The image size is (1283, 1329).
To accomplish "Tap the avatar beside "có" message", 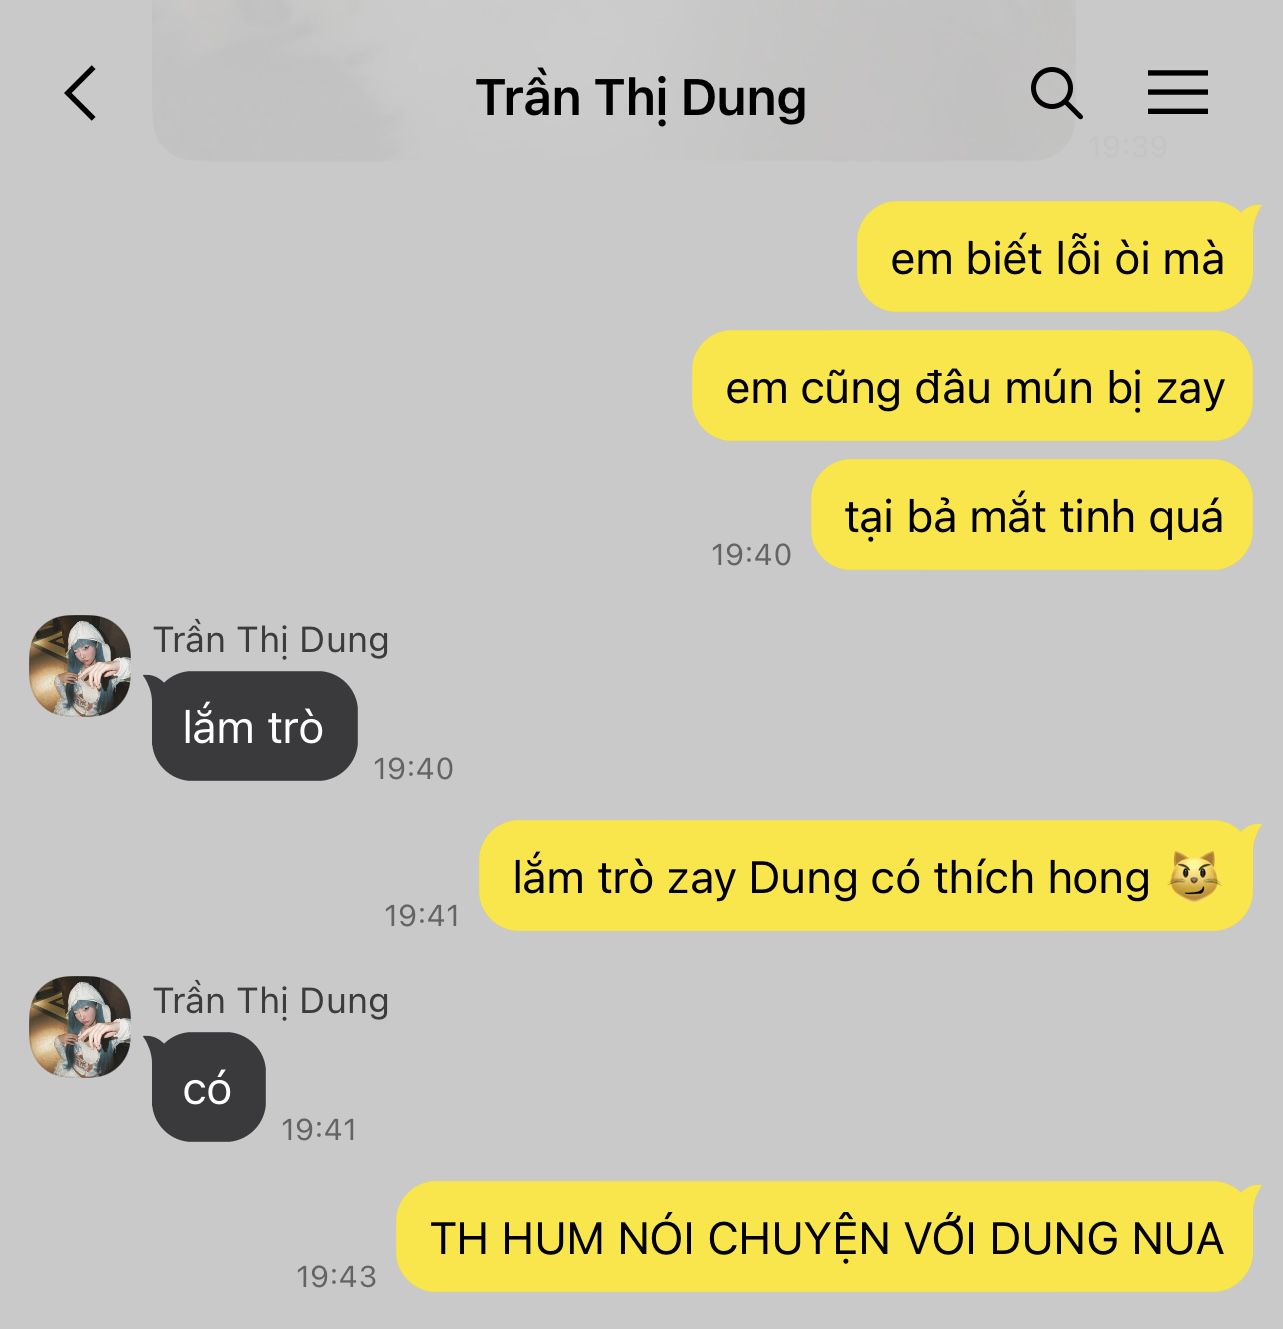I will click(80, 1027).
